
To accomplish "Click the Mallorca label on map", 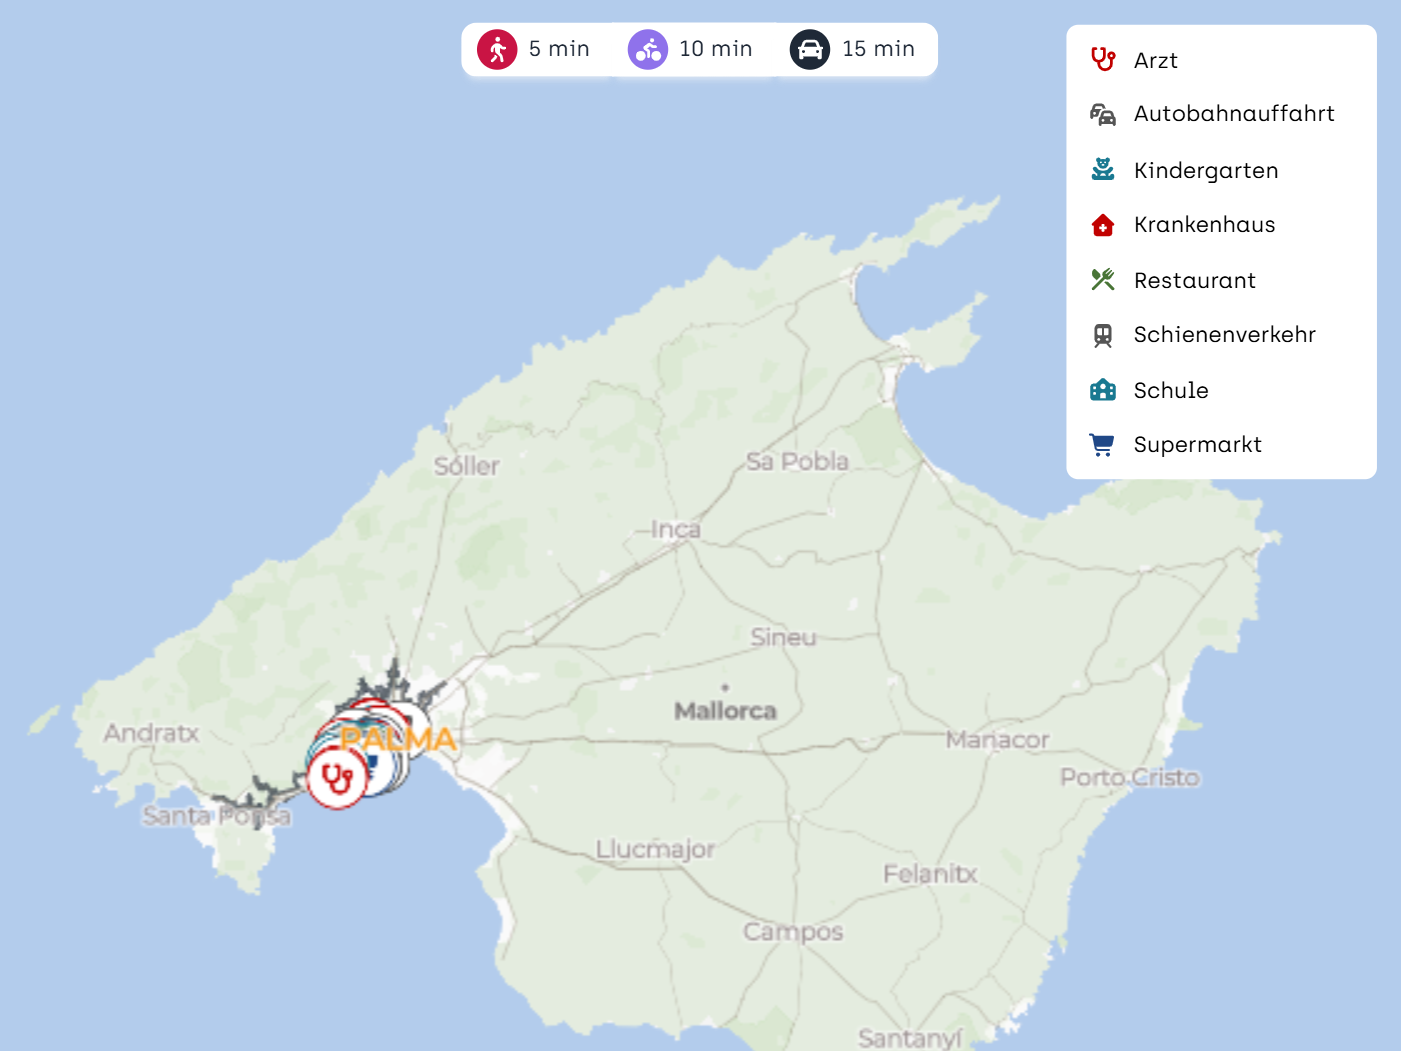I will 725,711.
